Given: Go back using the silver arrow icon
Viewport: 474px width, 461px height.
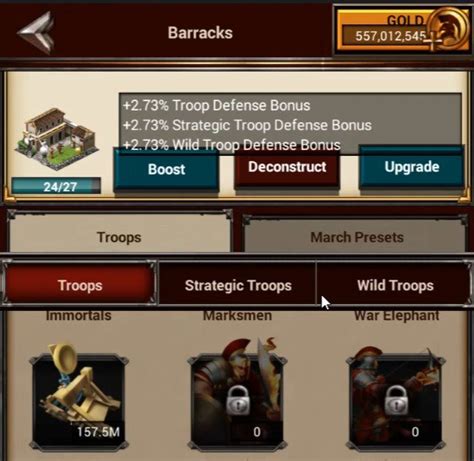Looking at the screenshot, I should [36, 33].
